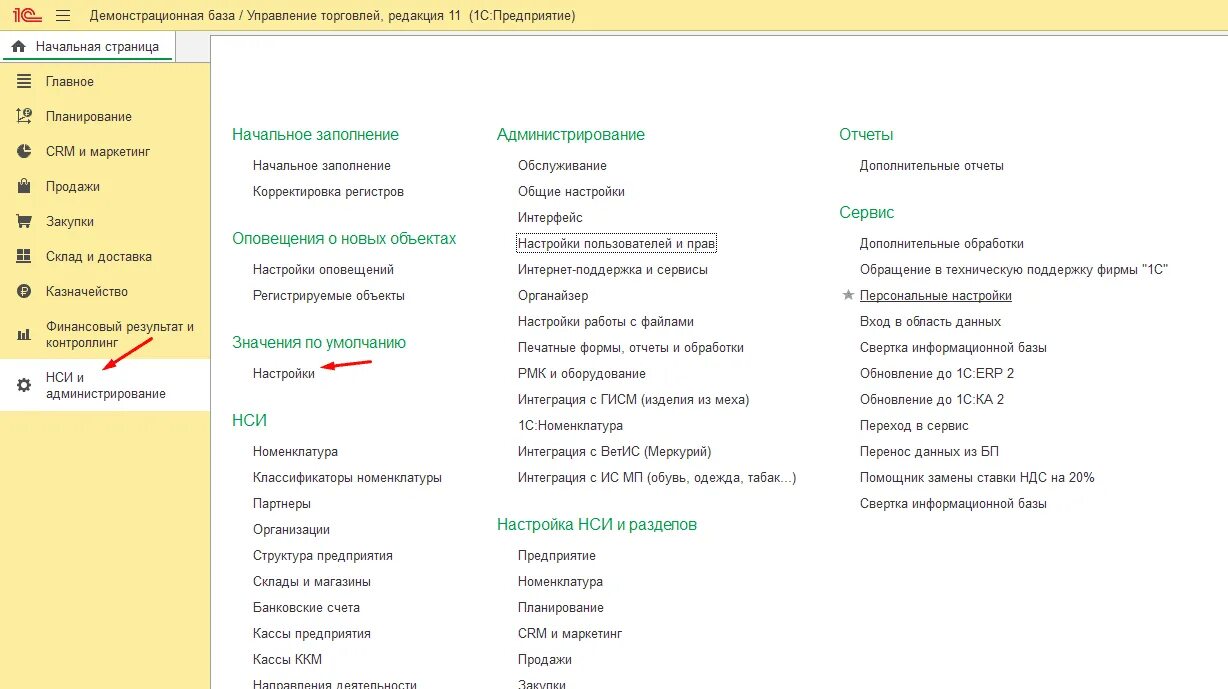Click the Казначейство ruble icon

coord(24,291)
